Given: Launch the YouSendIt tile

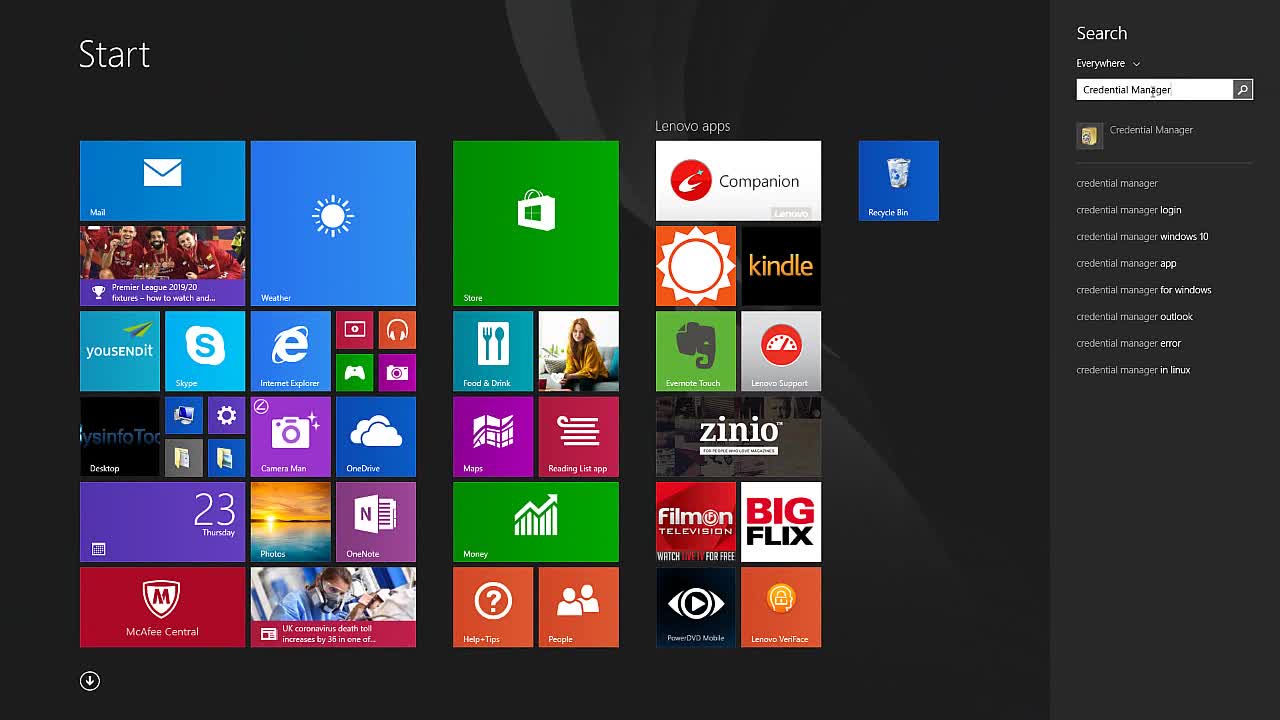Looking at the screenshot, I should (x=120, y=351).
